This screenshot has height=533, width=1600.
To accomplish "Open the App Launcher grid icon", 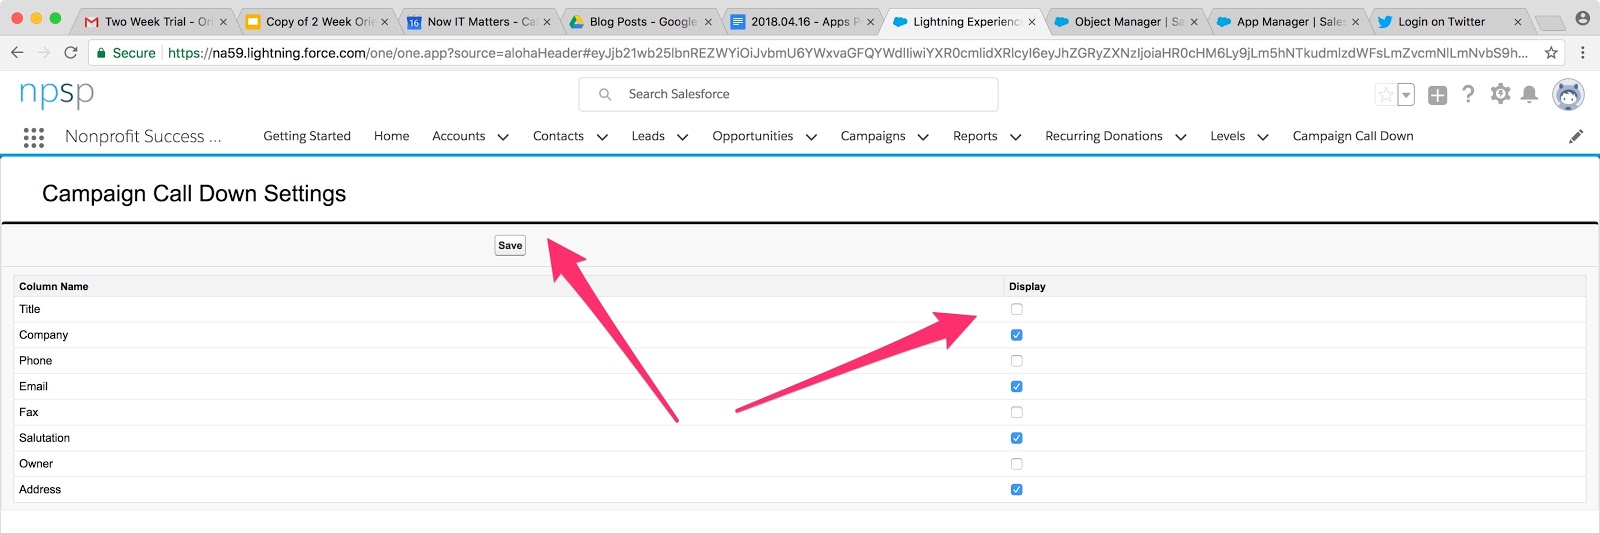I will 33,137.
